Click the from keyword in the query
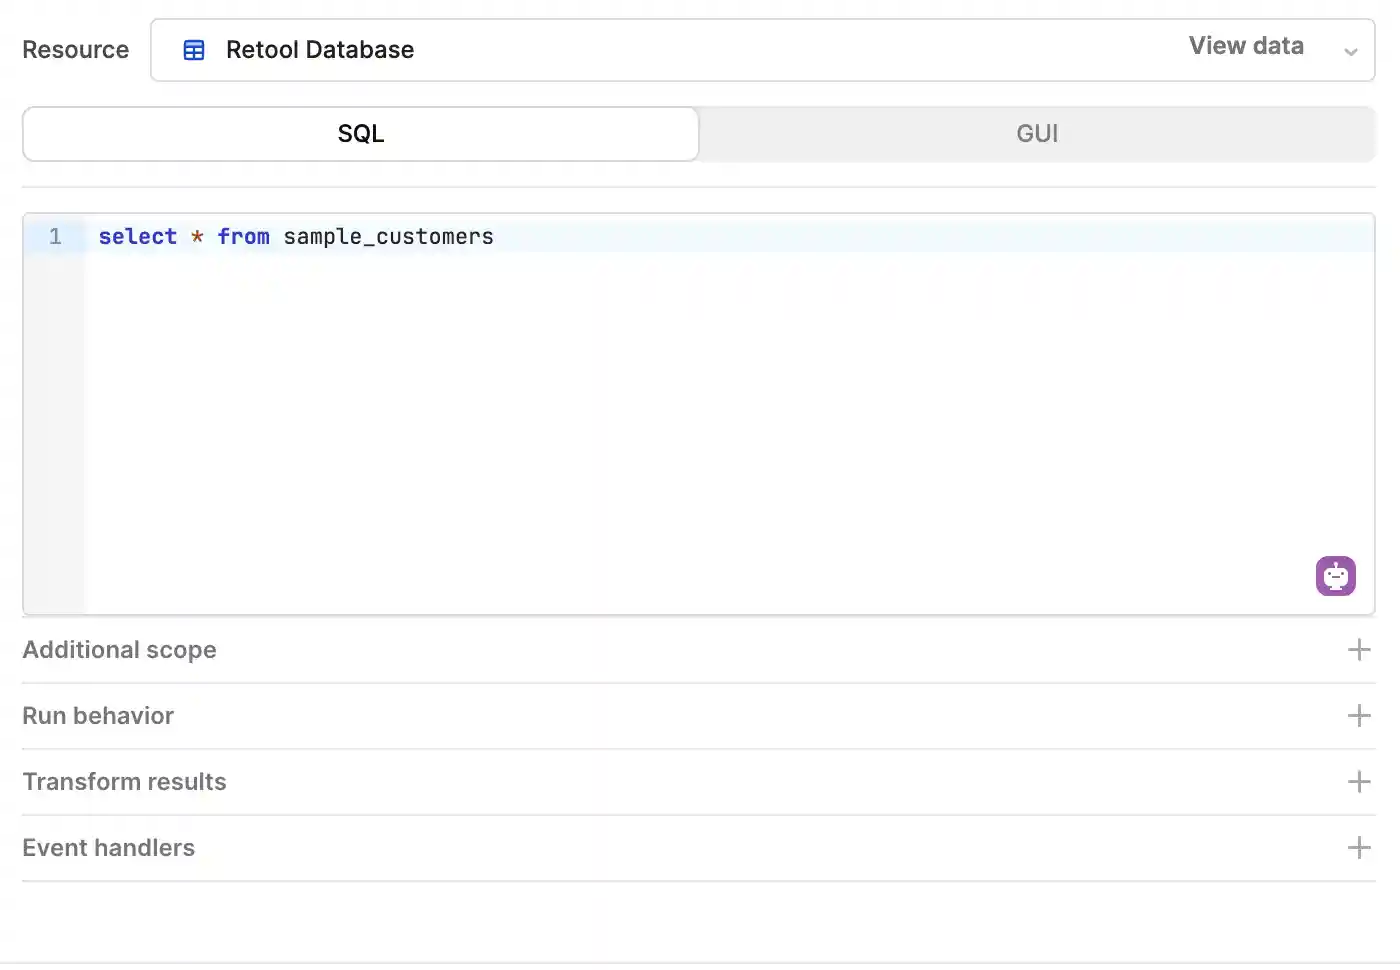This screenshot has height=970, width=1400. [x=243, y=237]
